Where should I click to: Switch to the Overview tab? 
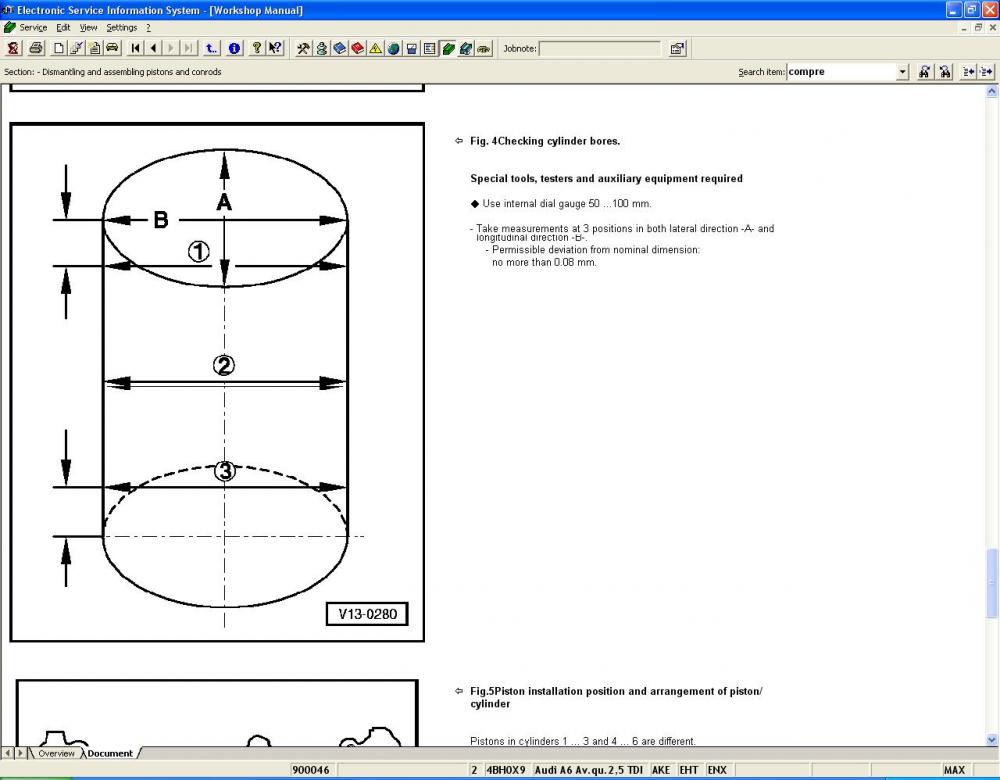[x=56, y=753]
